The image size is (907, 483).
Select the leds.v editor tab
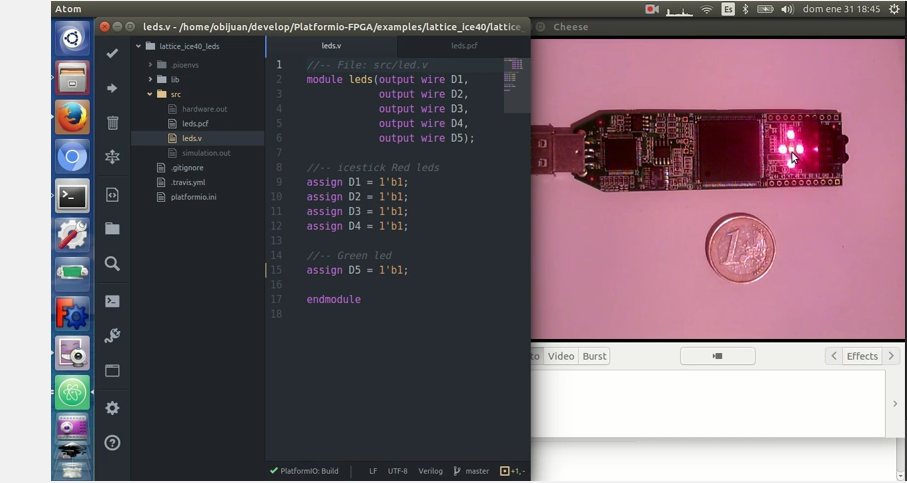tap(331, 46)
